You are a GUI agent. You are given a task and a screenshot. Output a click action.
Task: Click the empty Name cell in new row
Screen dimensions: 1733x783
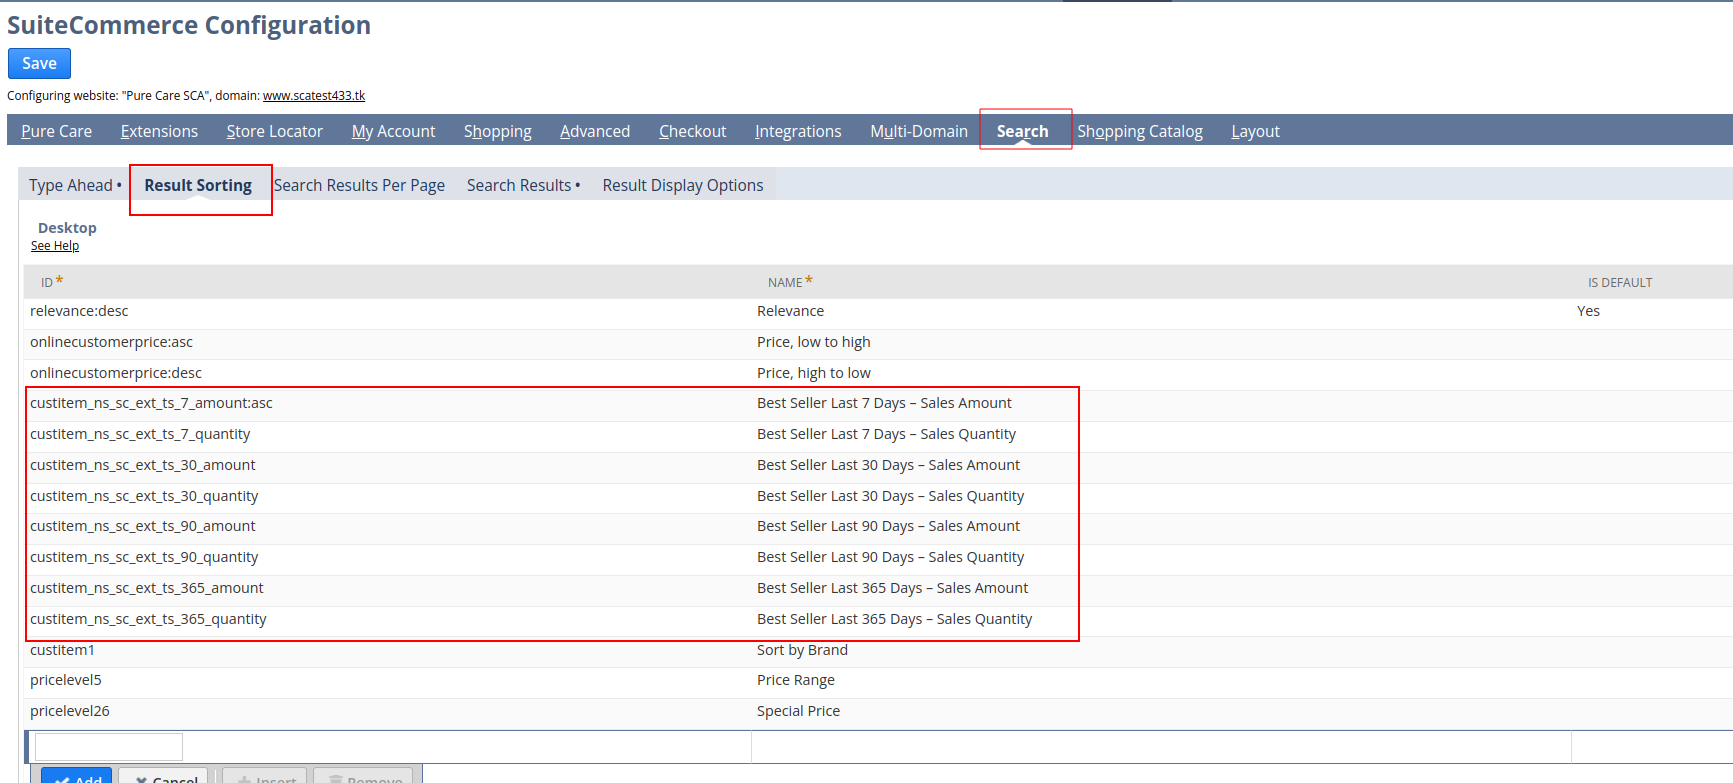[1160, 746]
